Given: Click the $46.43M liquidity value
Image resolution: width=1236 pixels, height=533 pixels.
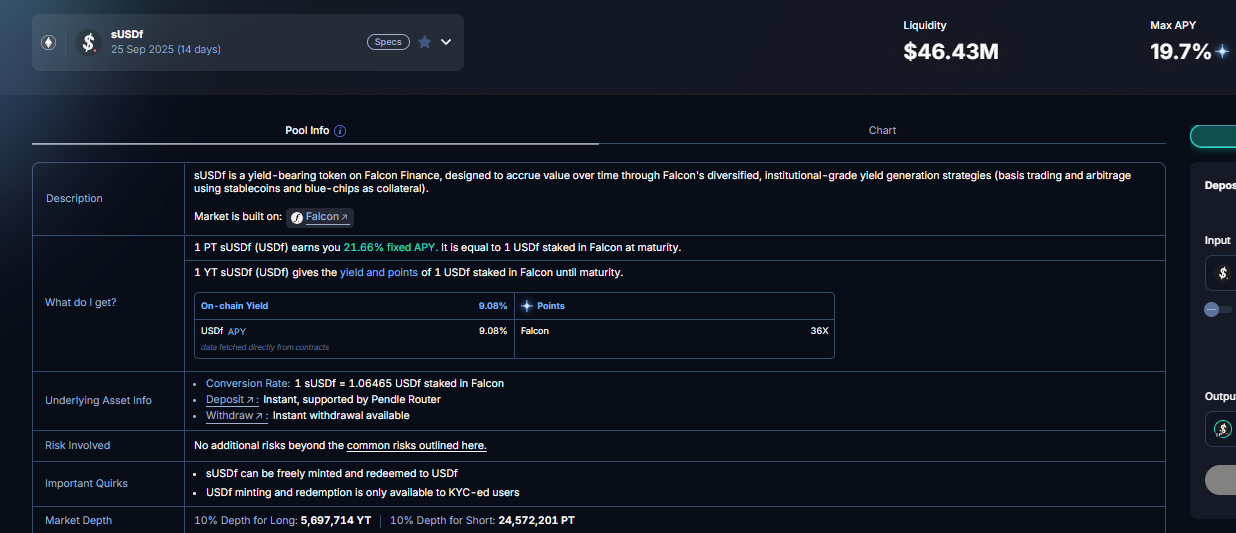Looking at the screenshot, I should coord(951,52).
